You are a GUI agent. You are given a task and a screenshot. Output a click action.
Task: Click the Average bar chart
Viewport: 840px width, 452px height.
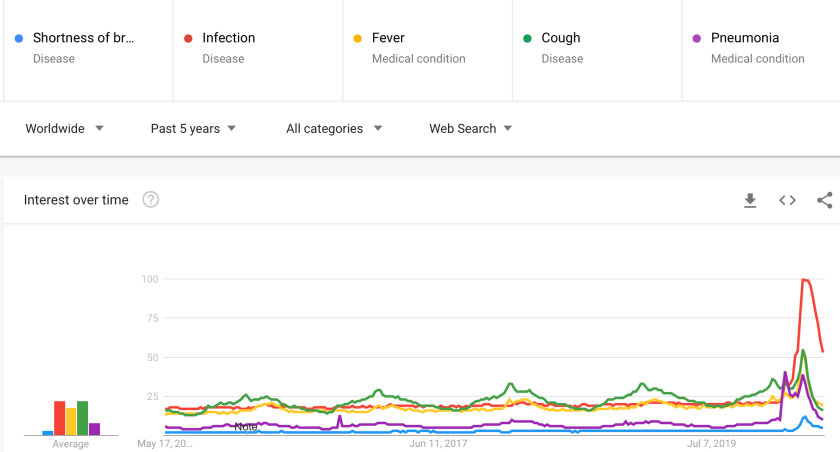tap(71, 418)
